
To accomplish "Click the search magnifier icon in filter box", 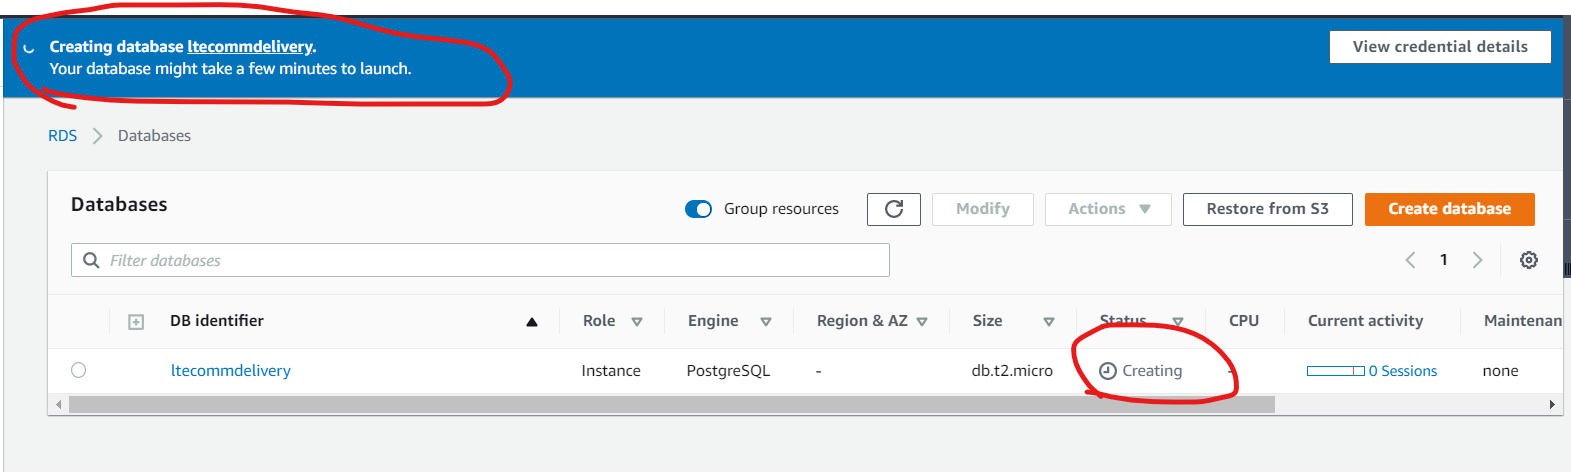I will (91, 260).
